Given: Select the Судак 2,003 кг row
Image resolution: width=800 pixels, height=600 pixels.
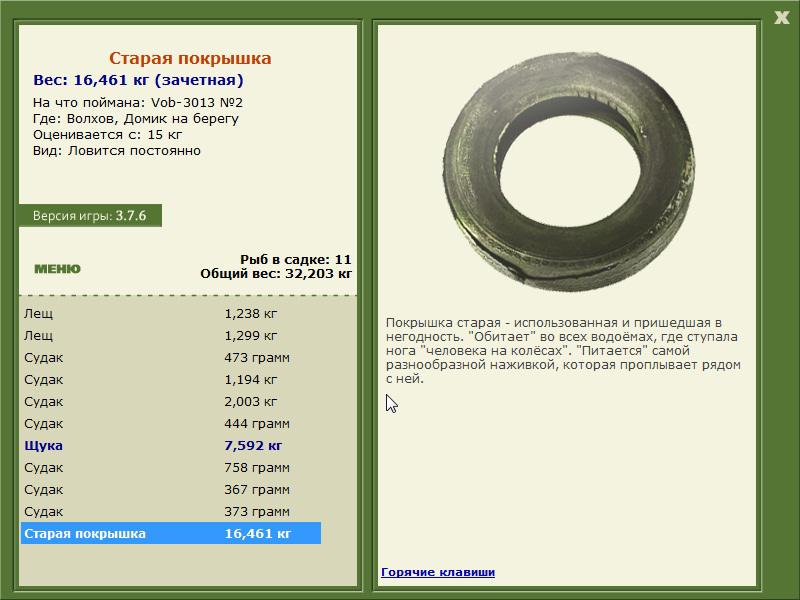Looking at the screenshot, I should (171, 401).
